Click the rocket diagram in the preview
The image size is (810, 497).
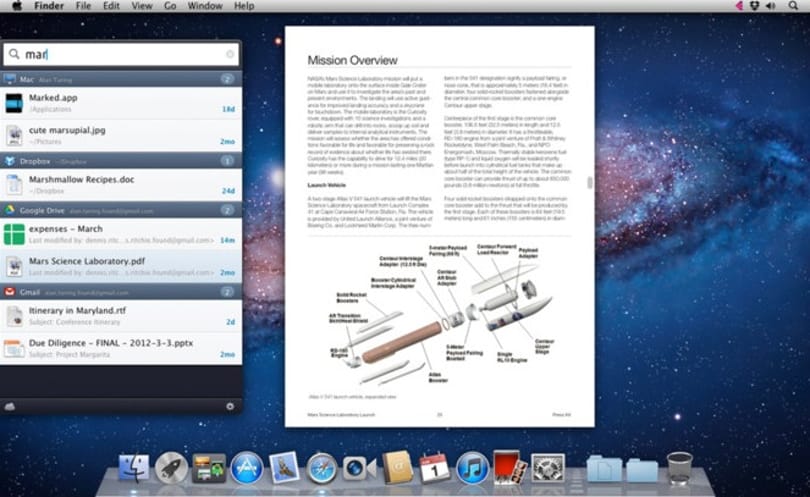coord(442,314)
